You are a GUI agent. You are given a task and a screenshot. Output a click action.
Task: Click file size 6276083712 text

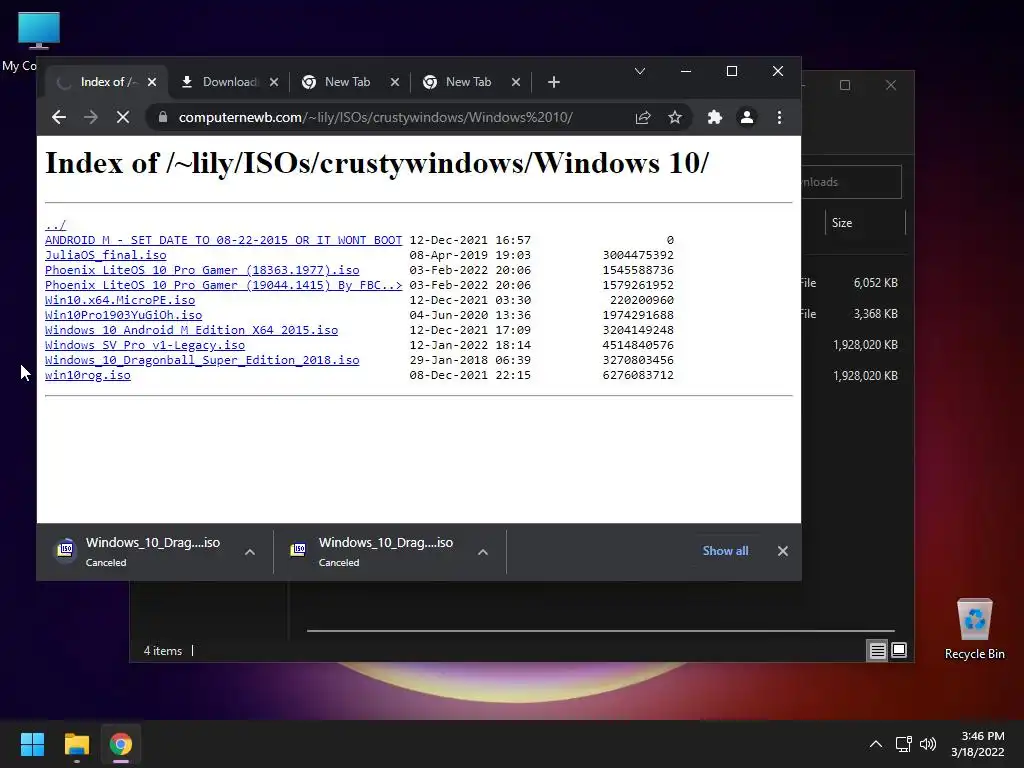pyautogui.click(x=638, y=376)
